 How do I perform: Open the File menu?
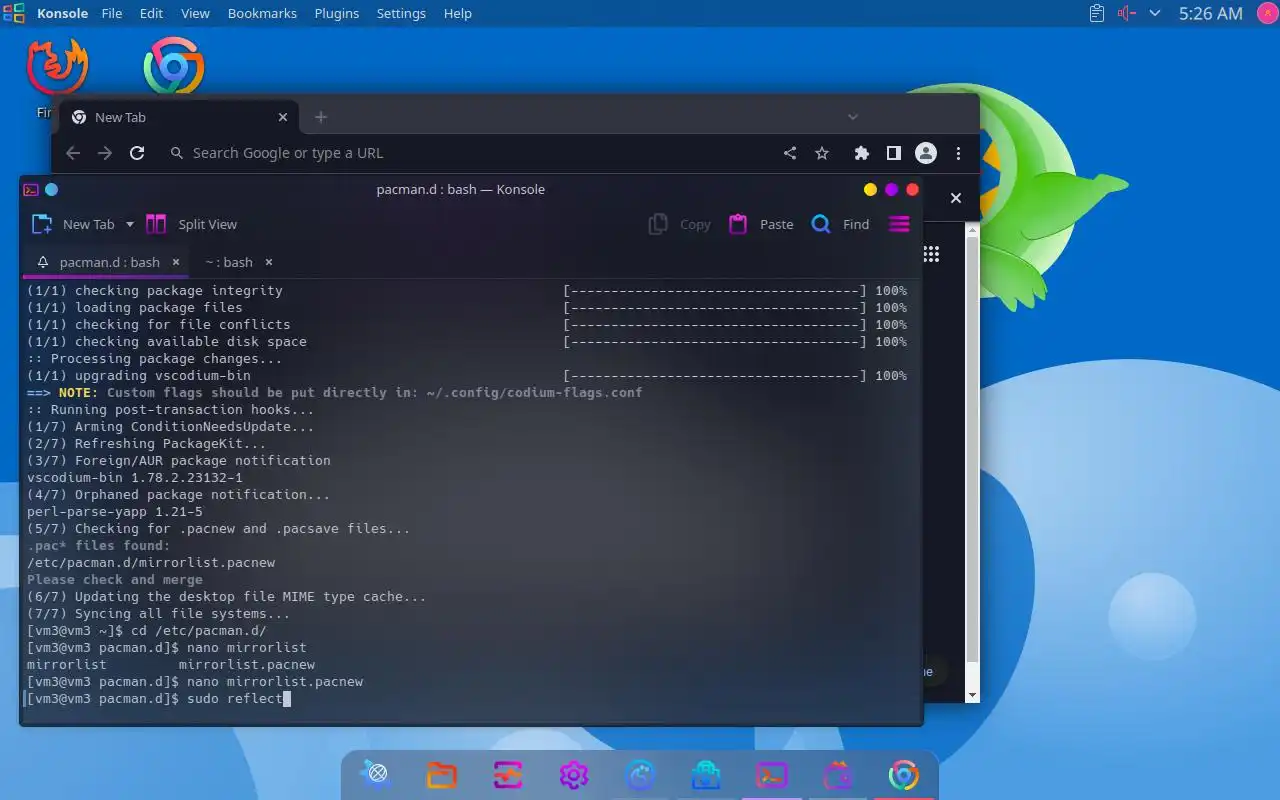click(112, 13)
